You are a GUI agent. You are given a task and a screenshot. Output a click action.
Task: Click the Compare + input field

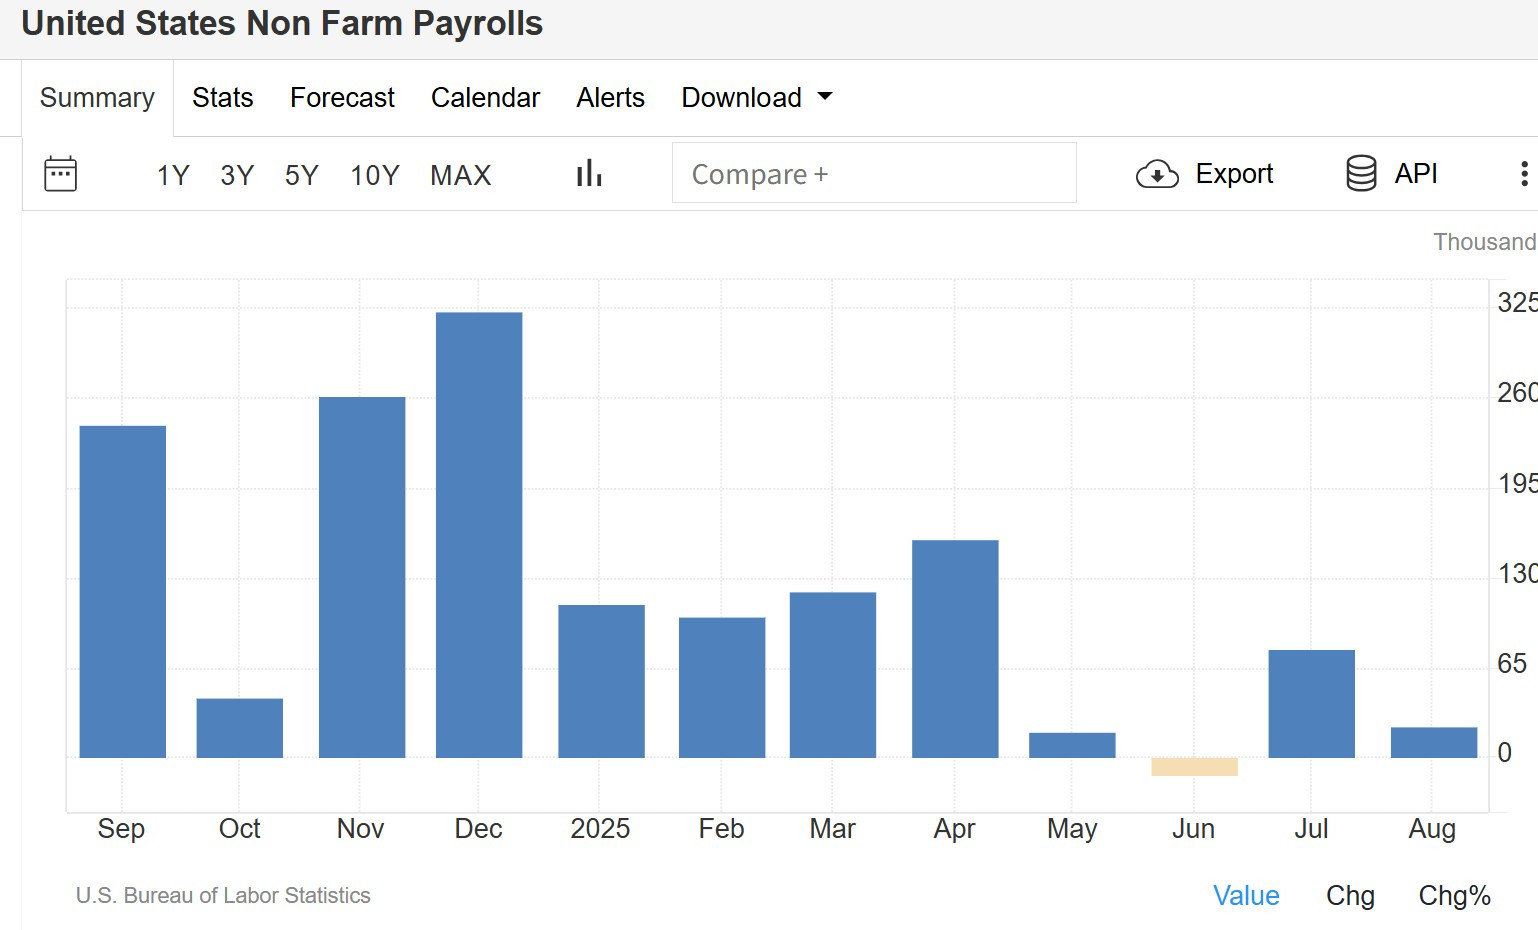(x=874, y=173)
